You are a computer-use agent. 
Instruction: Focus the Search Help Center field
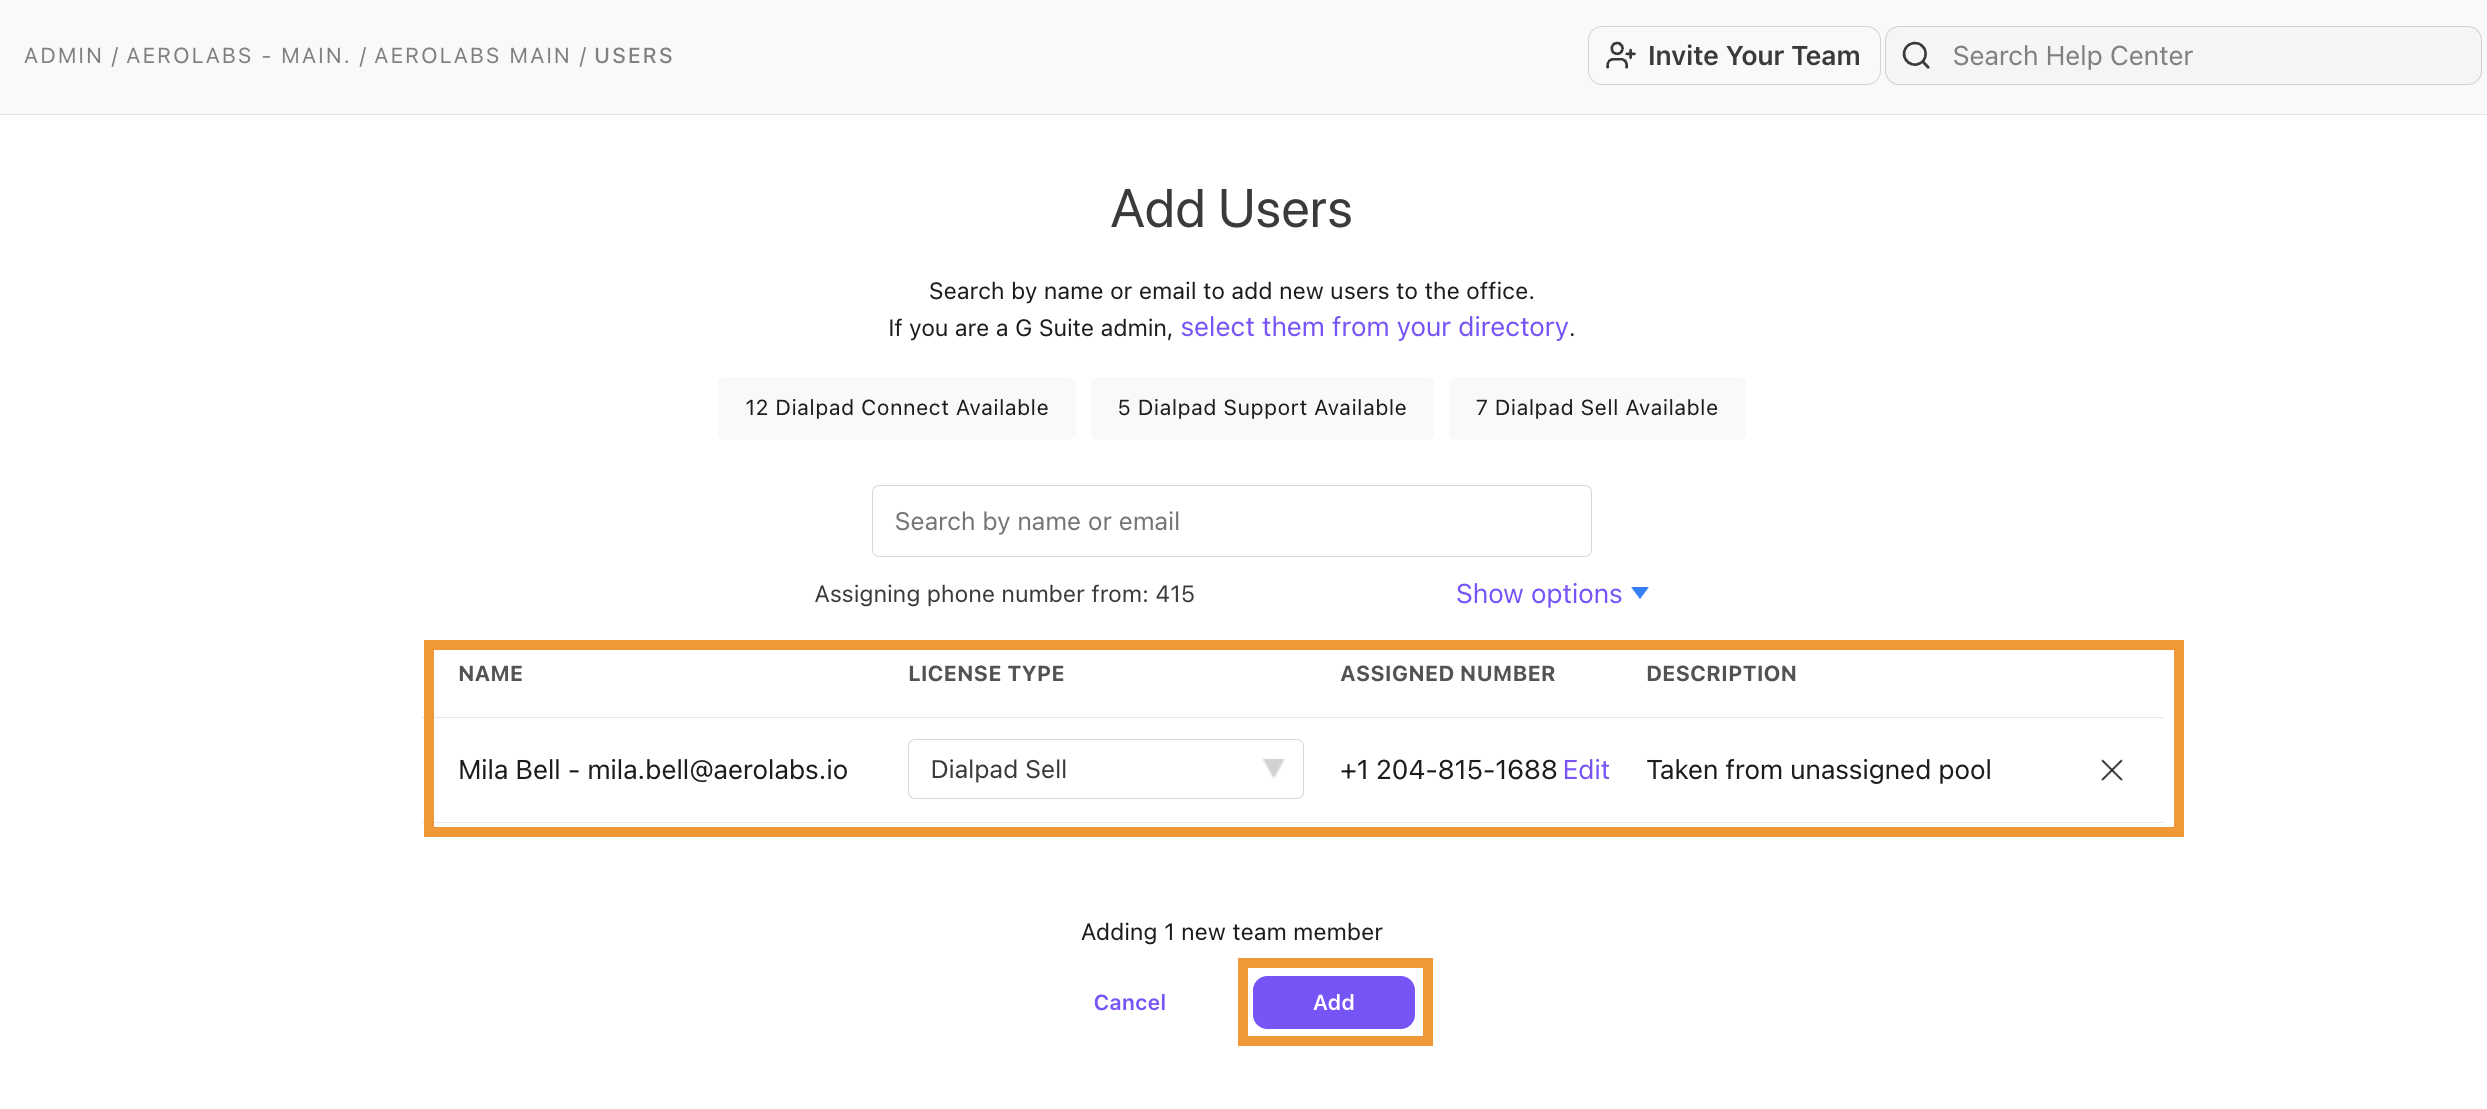pos(2183,56)
